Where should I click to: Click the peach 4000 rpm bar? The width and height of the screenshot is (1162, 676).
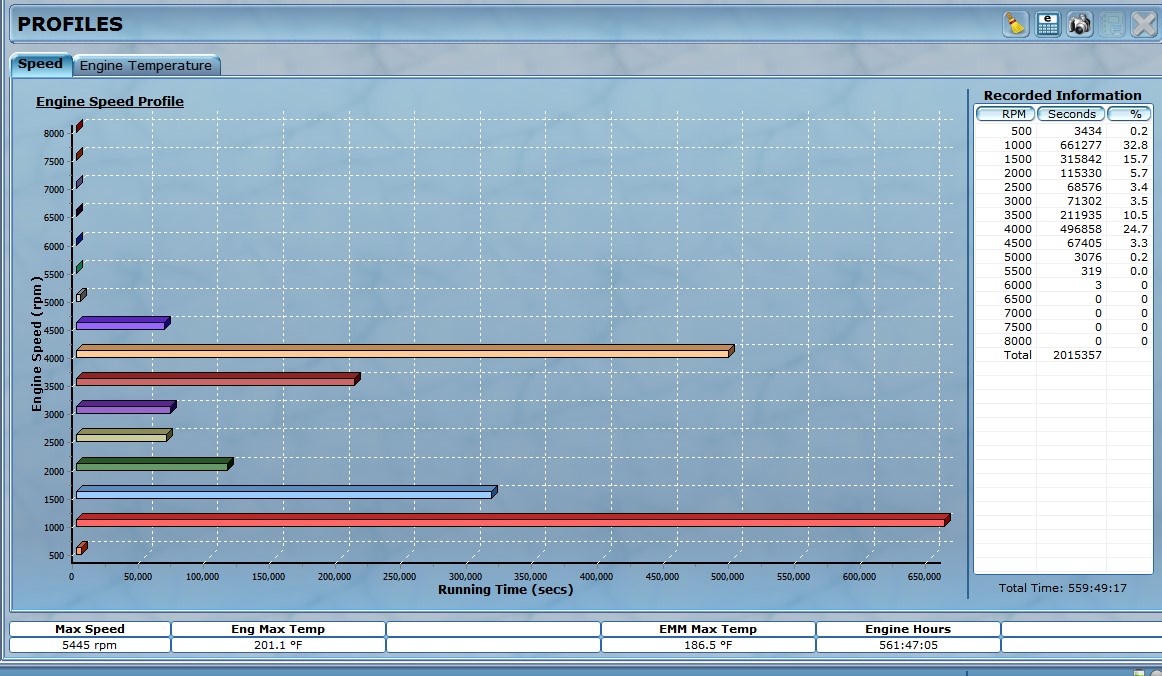(x=405, y=351)
